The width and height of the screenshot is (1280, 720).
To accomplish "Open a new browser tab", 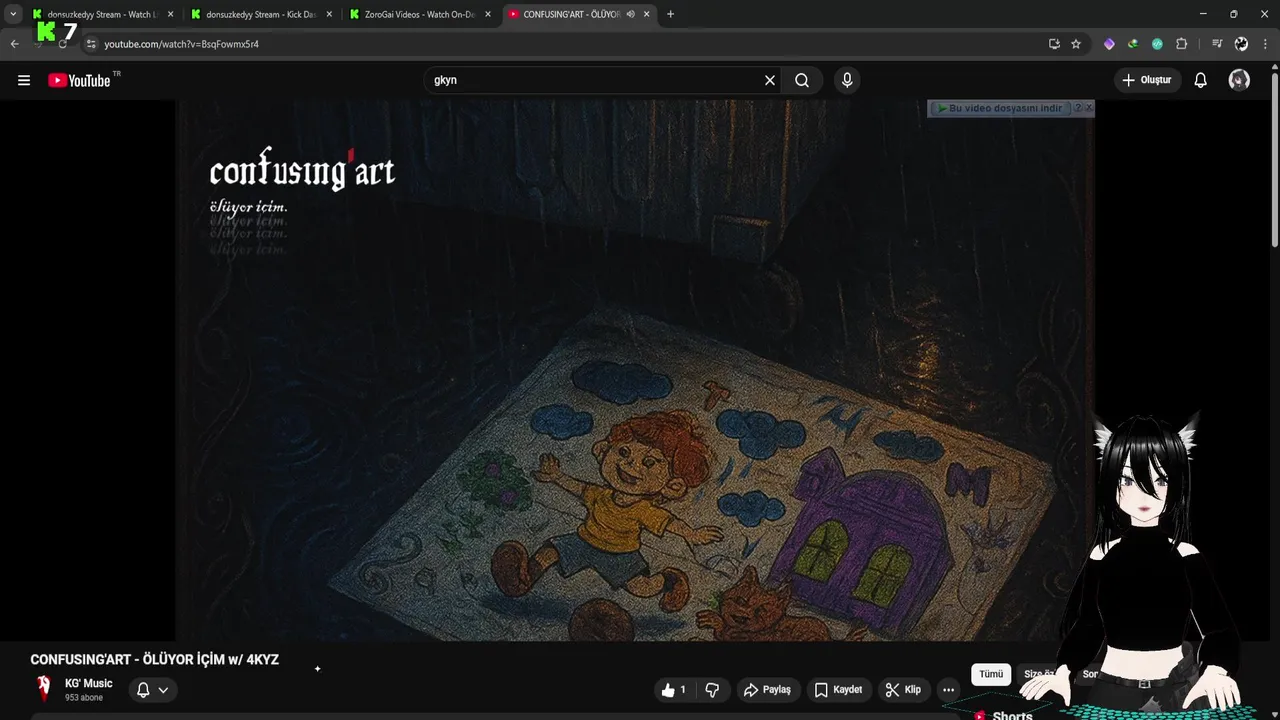I will [670, 14].
